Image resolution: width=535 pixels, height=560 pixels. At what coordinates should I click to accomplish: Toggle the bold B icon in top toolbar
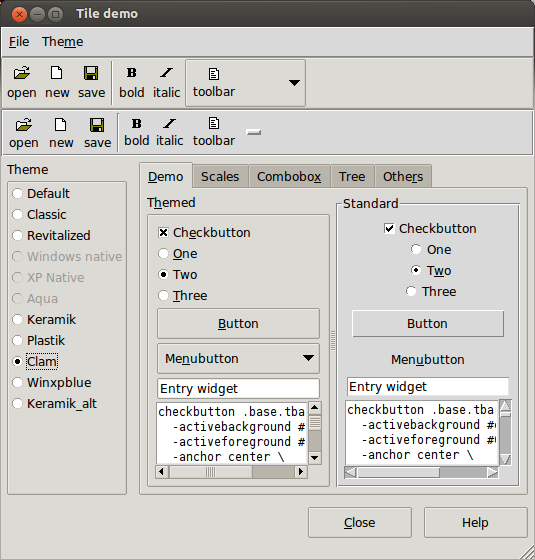click(x=131, y=73)
